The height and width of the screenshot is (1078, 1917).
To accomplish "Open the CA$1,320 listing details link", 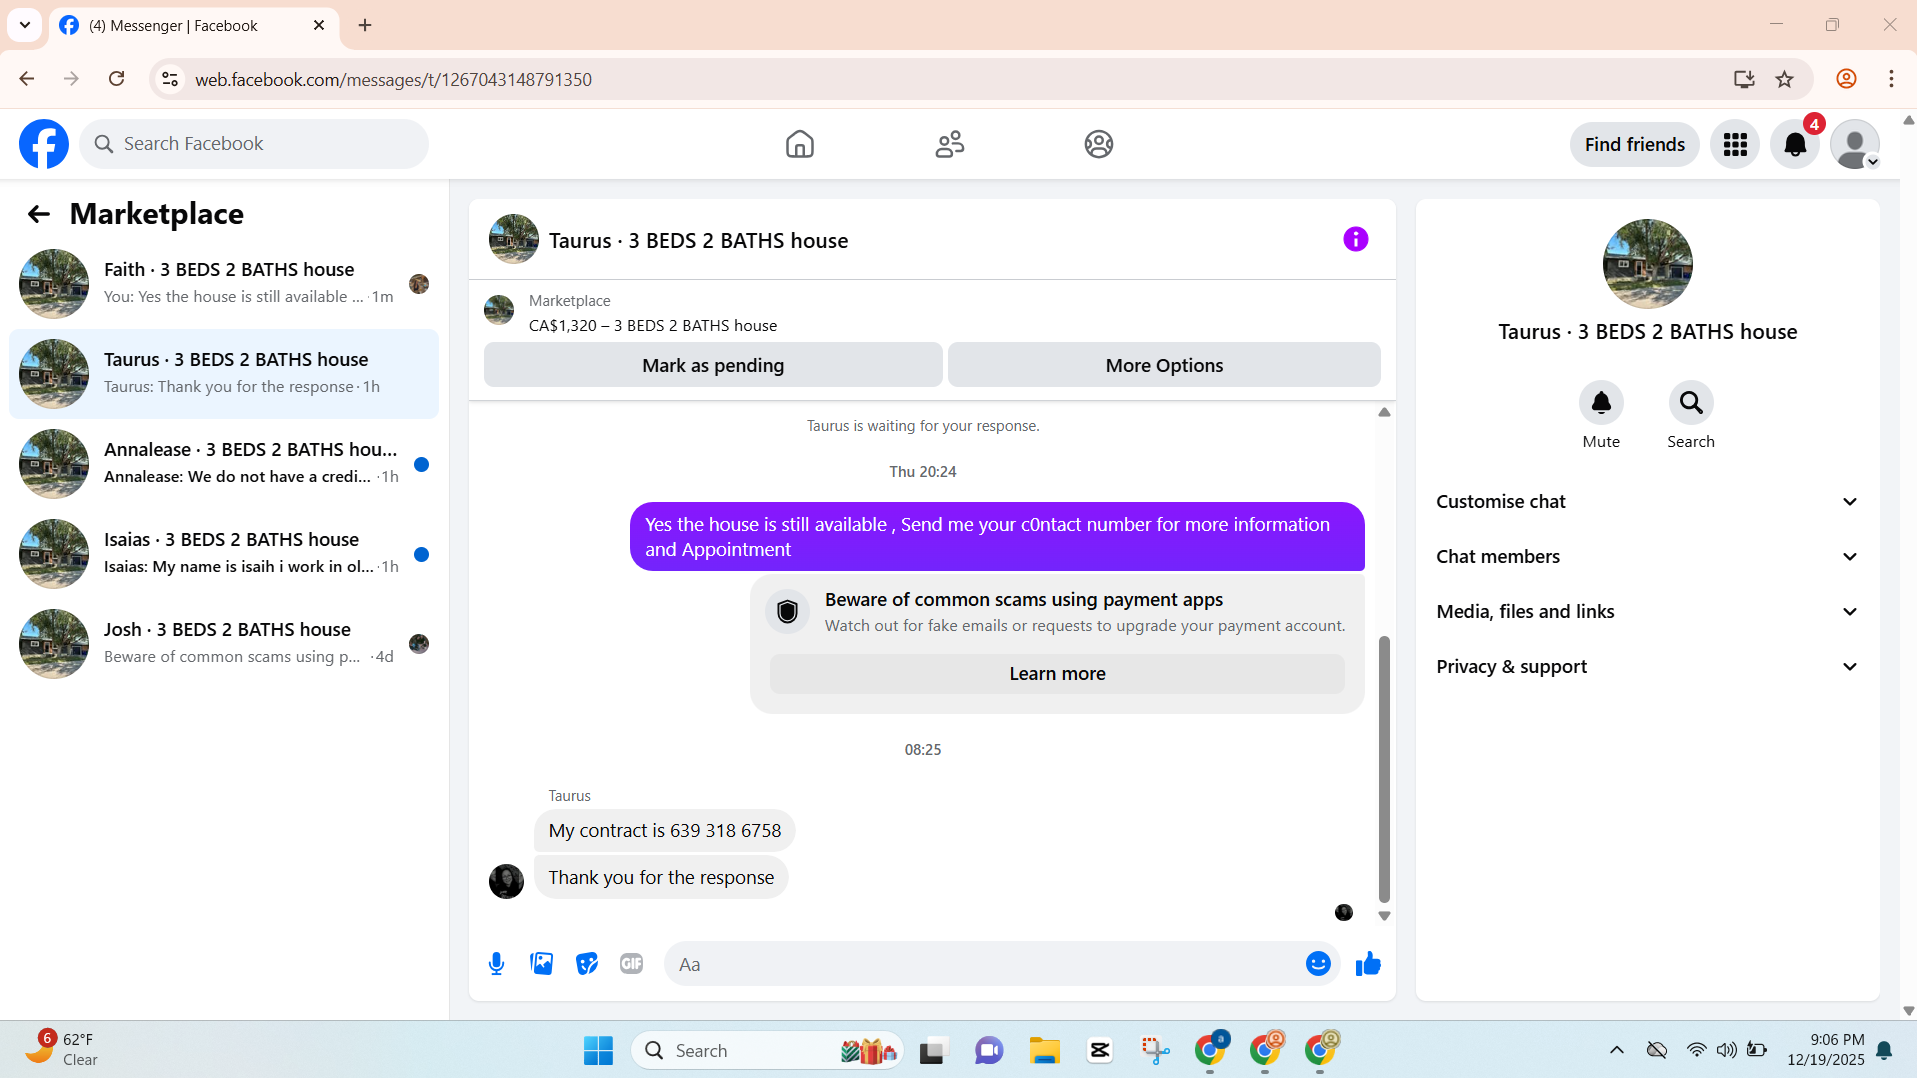I will coord(652,326).
